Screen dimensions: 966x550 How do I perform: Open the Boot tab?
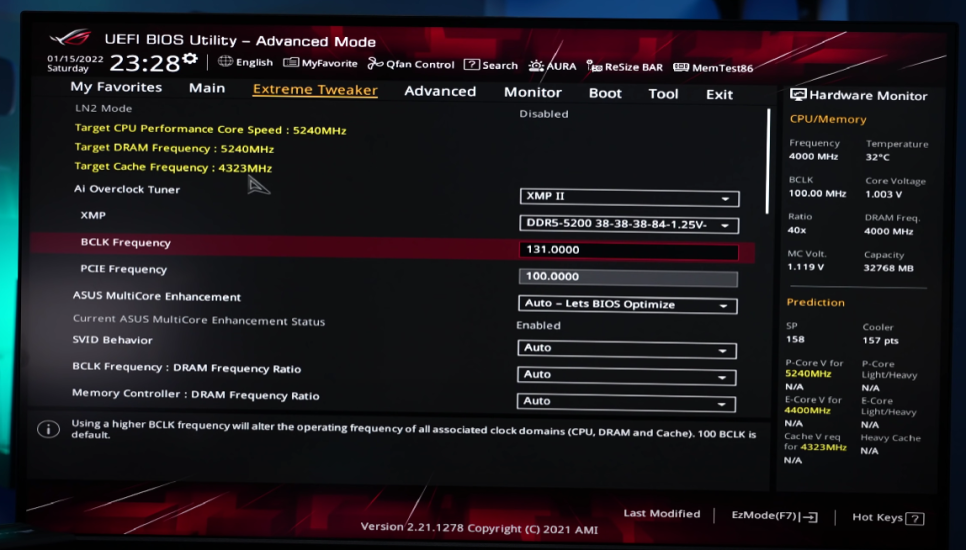[605, 94]
